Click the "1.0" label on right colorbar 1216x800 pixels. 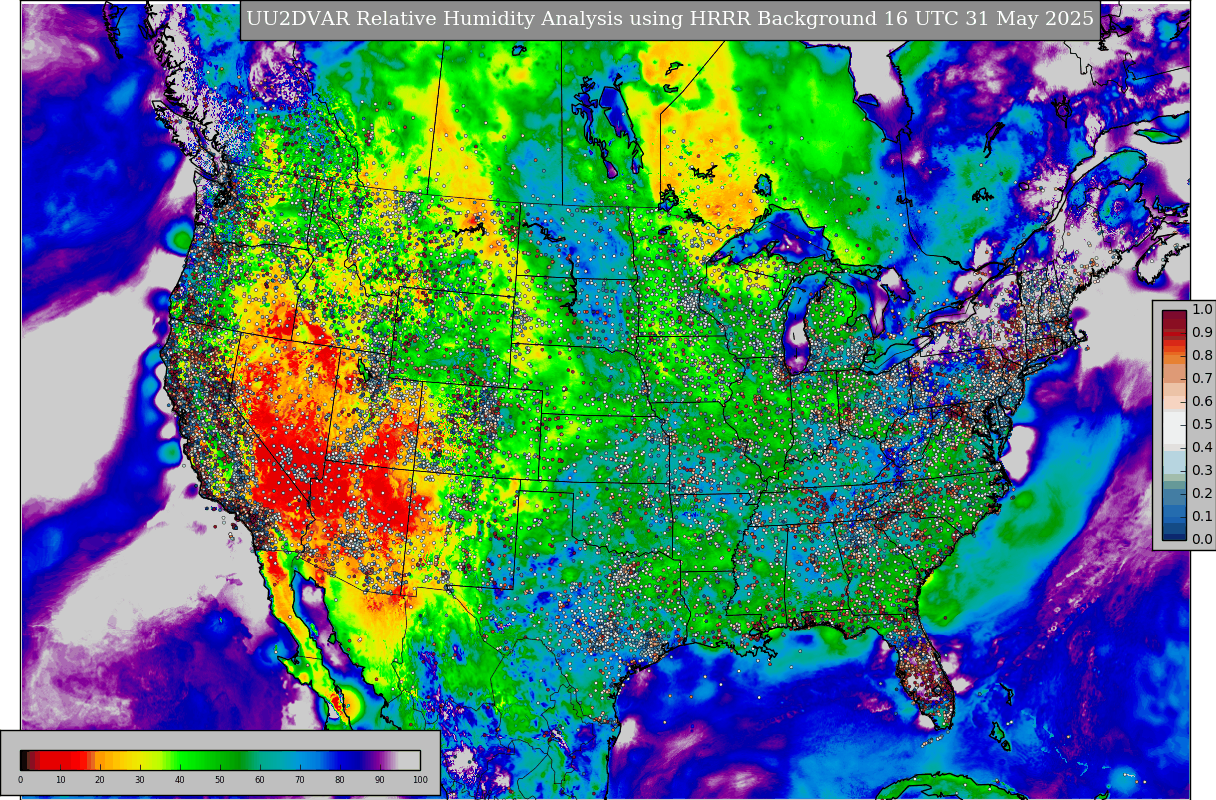pos(1202,310)
